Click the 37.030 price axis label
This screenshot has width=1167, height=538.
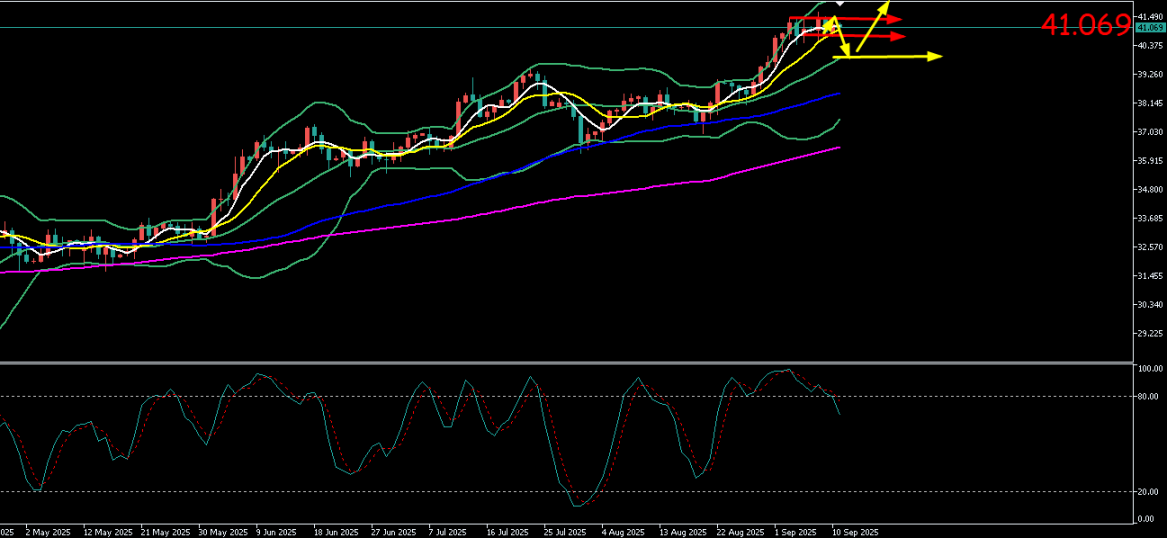tap(1151, 132)
